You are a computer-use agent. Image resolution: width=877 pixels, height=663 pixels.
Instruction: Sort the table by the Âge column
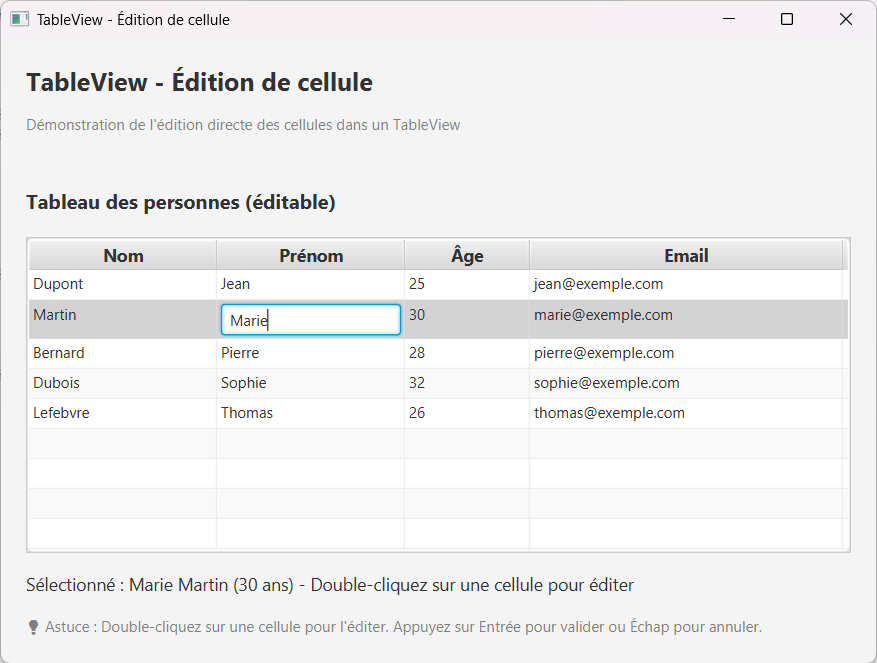point(466,255)
